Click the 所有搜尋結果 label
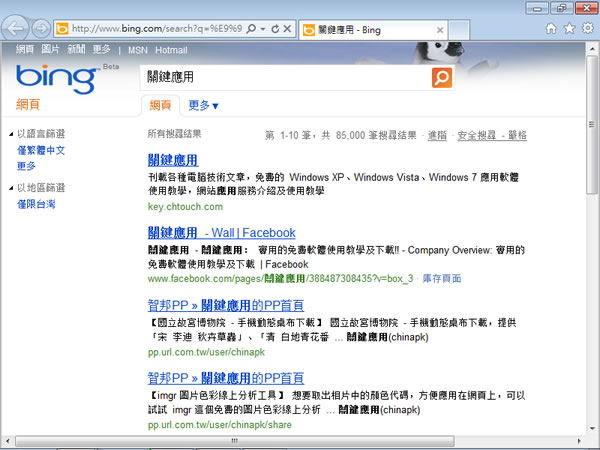The width and height of the screenshot is (600, 450). (x=174, y=134)
